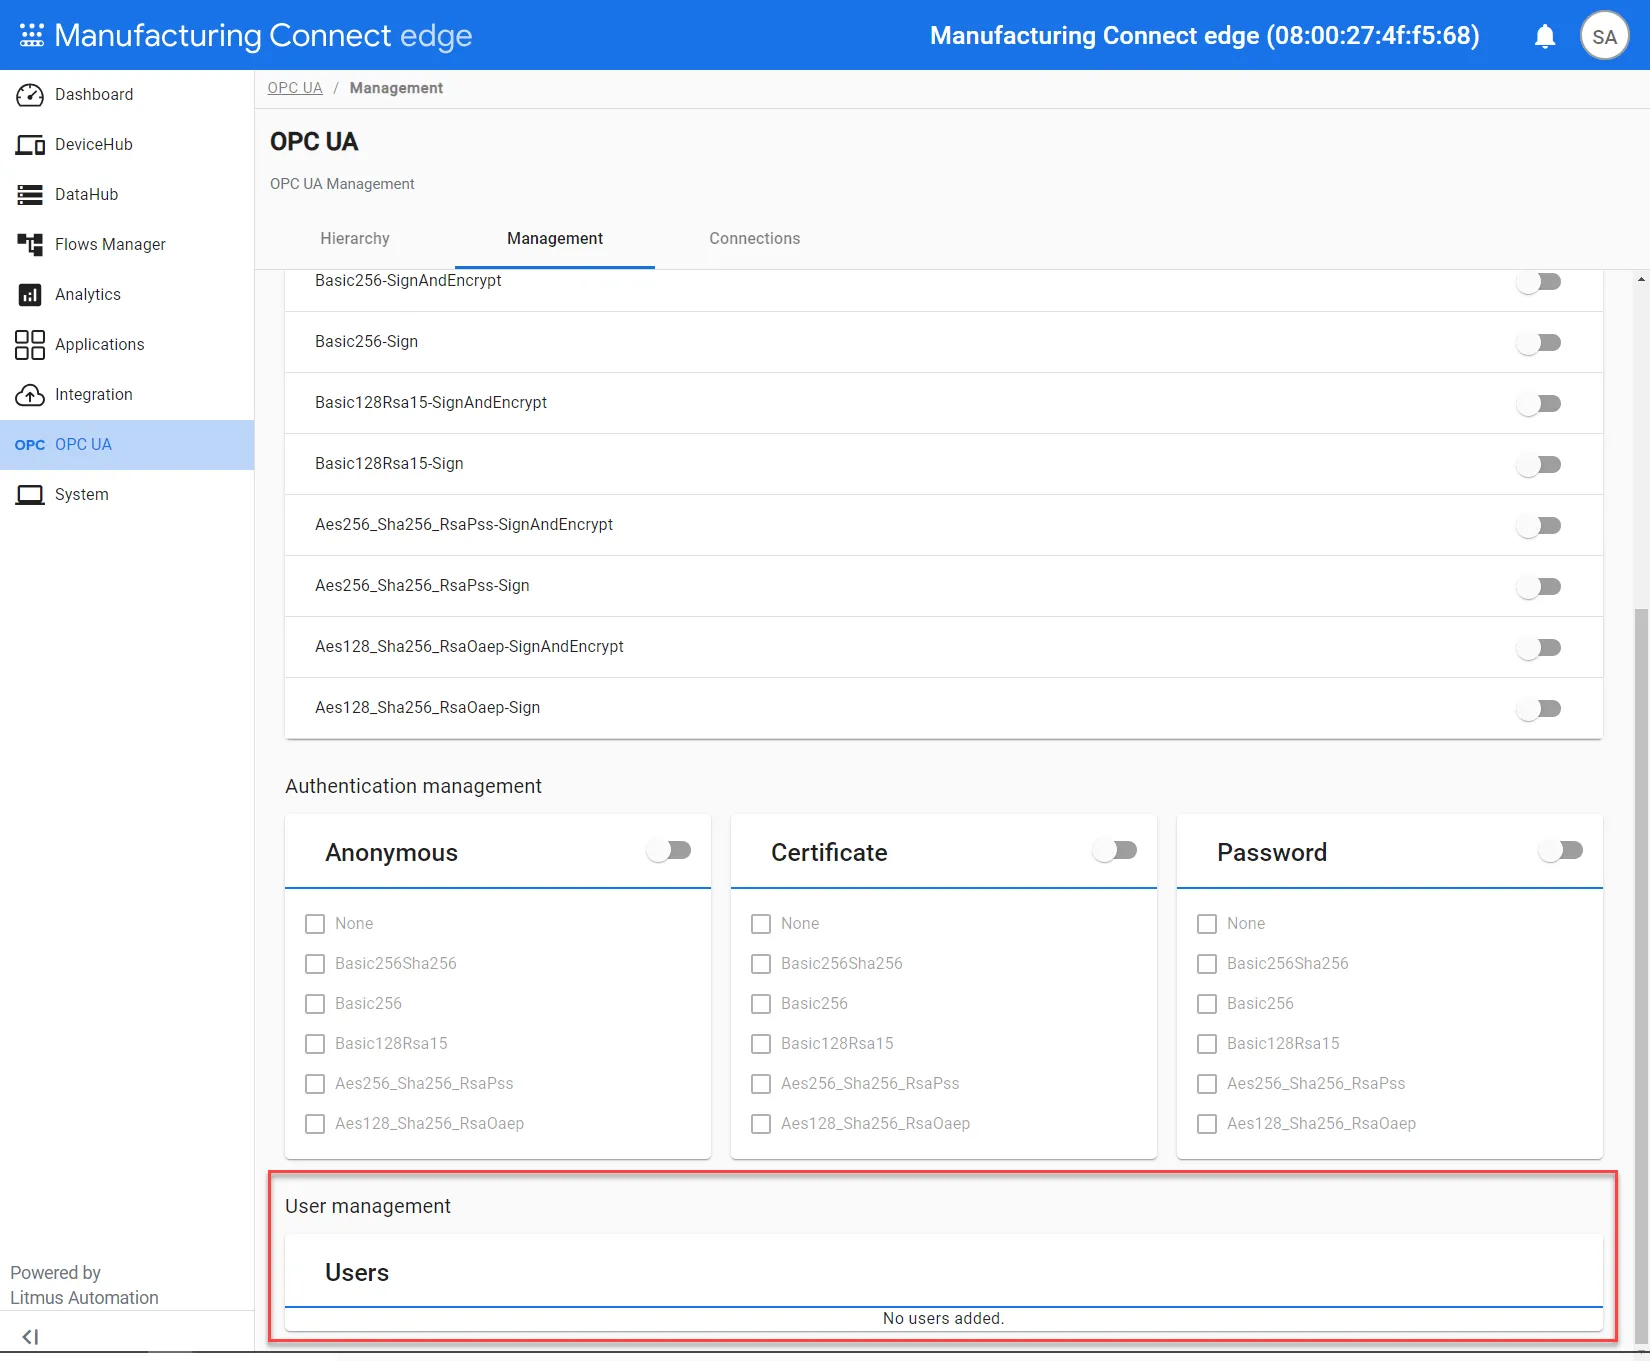Click the OPC icon in sidebar

tap(30, 445)
